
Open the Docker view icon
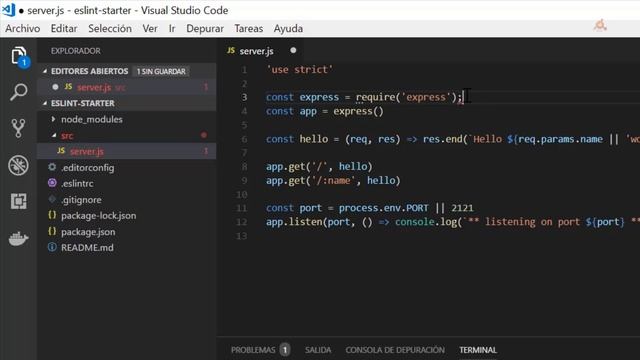18,238
